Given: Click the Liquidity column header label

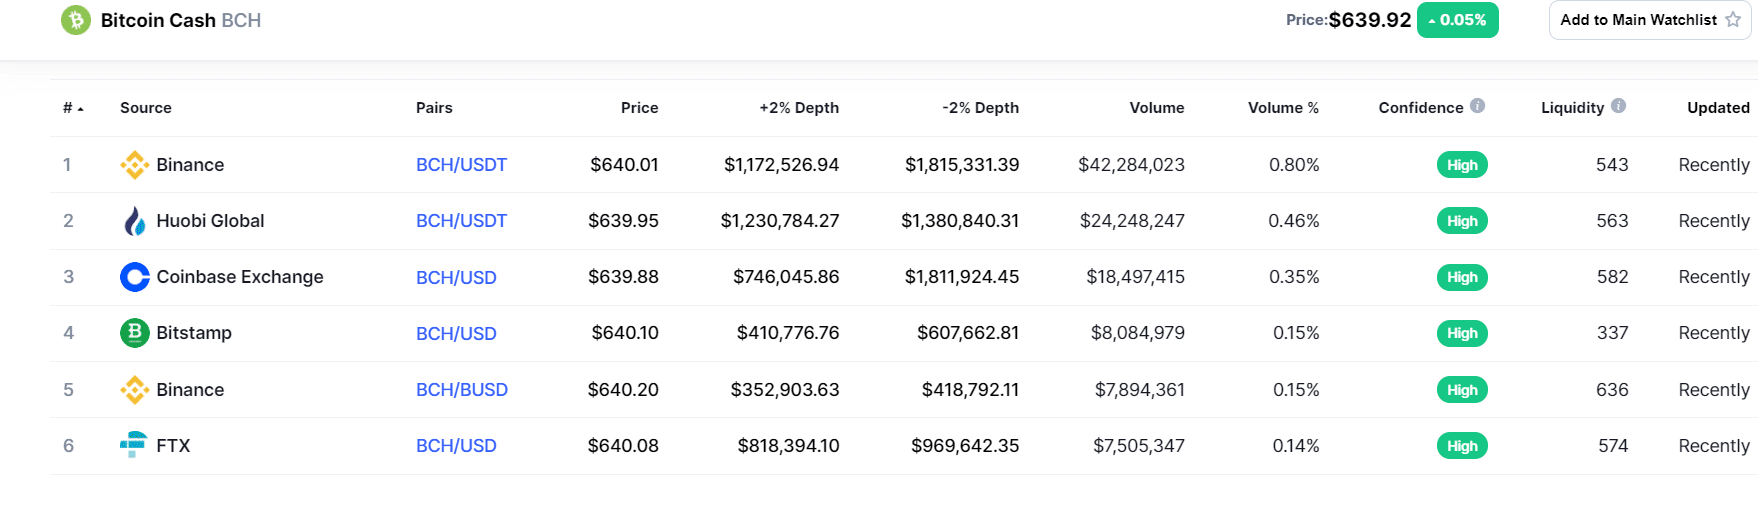Looking at the screenshot, I should tap(1572, 108).
